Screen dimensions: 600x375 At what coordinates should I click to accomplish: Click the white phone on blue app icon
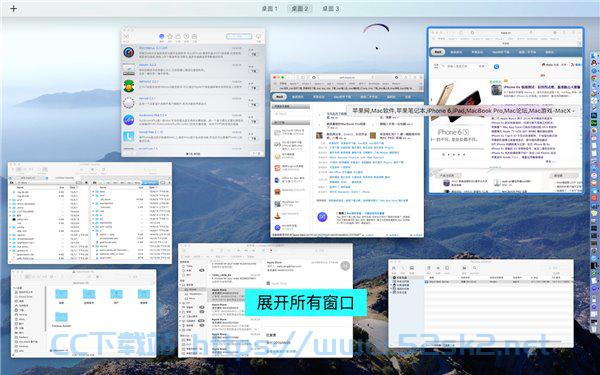click(129, 136)
